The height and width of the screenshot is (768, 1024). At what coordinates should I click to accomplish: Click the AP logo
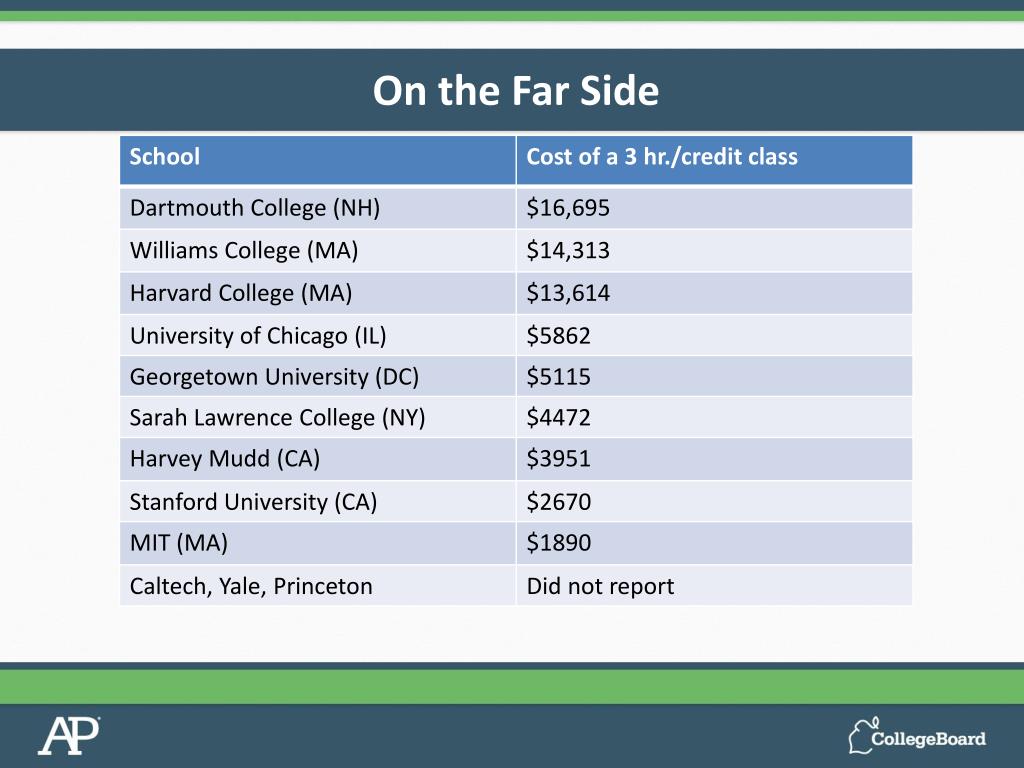click(x=69, y=736)
